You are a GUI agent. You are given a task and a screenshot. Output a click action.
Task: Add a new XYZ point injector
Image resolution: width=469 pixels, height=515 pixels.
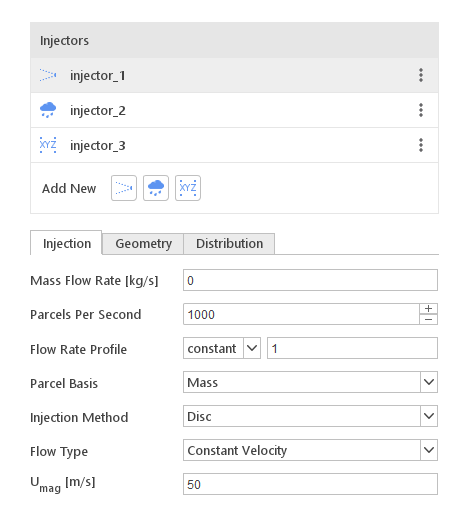pos(188,188)
